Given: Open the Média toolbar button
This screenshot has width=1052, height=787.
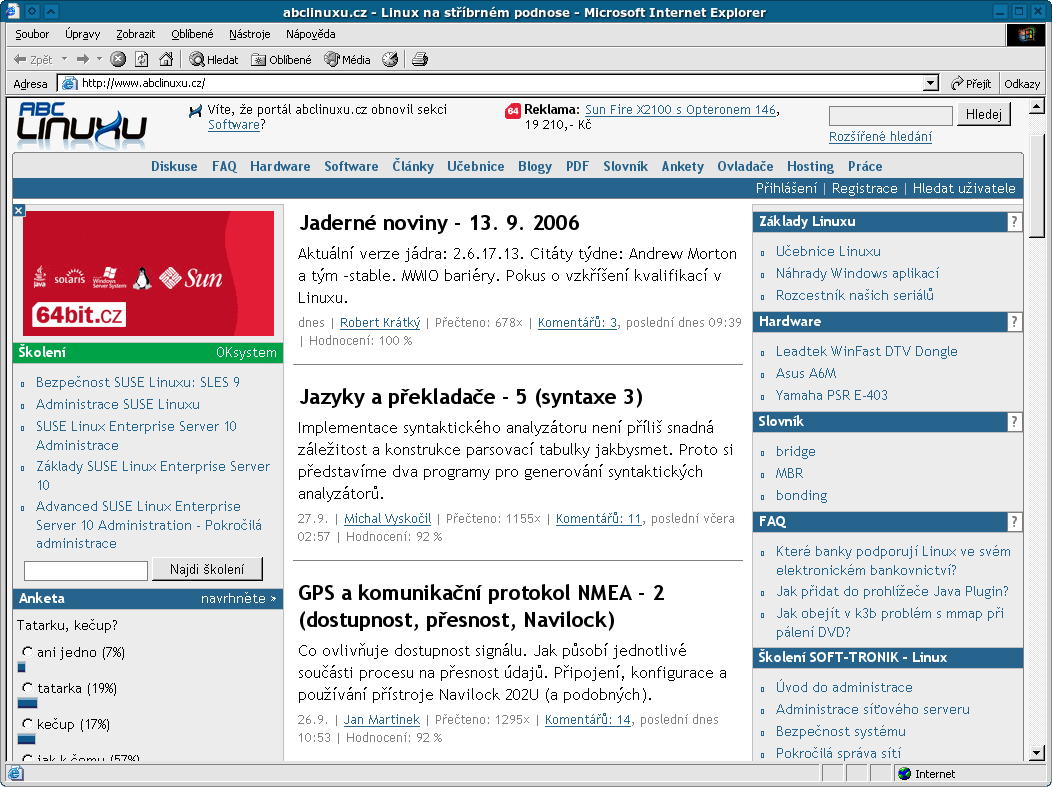Looking at the screenshot, I should coord(347,60).
